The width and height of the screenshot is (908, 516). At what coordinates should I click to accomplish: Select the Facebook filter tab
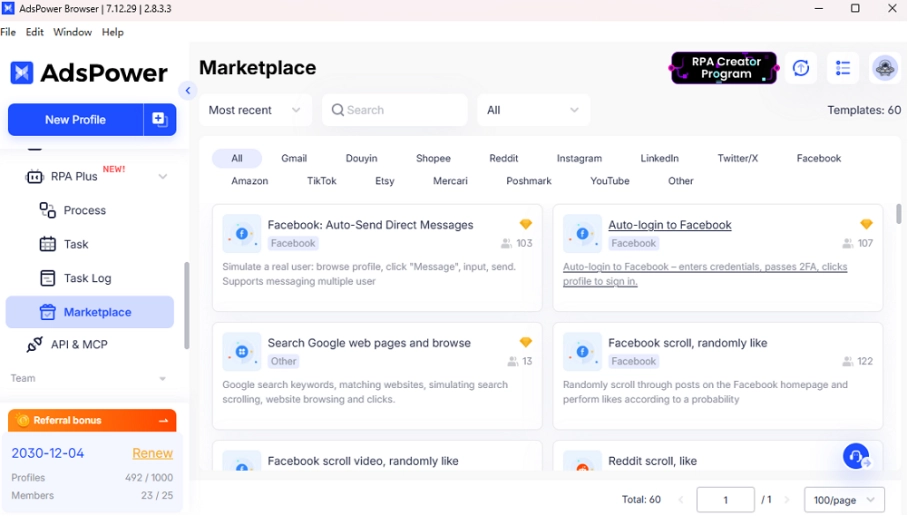pyautogui.click(x=819, y=158)
